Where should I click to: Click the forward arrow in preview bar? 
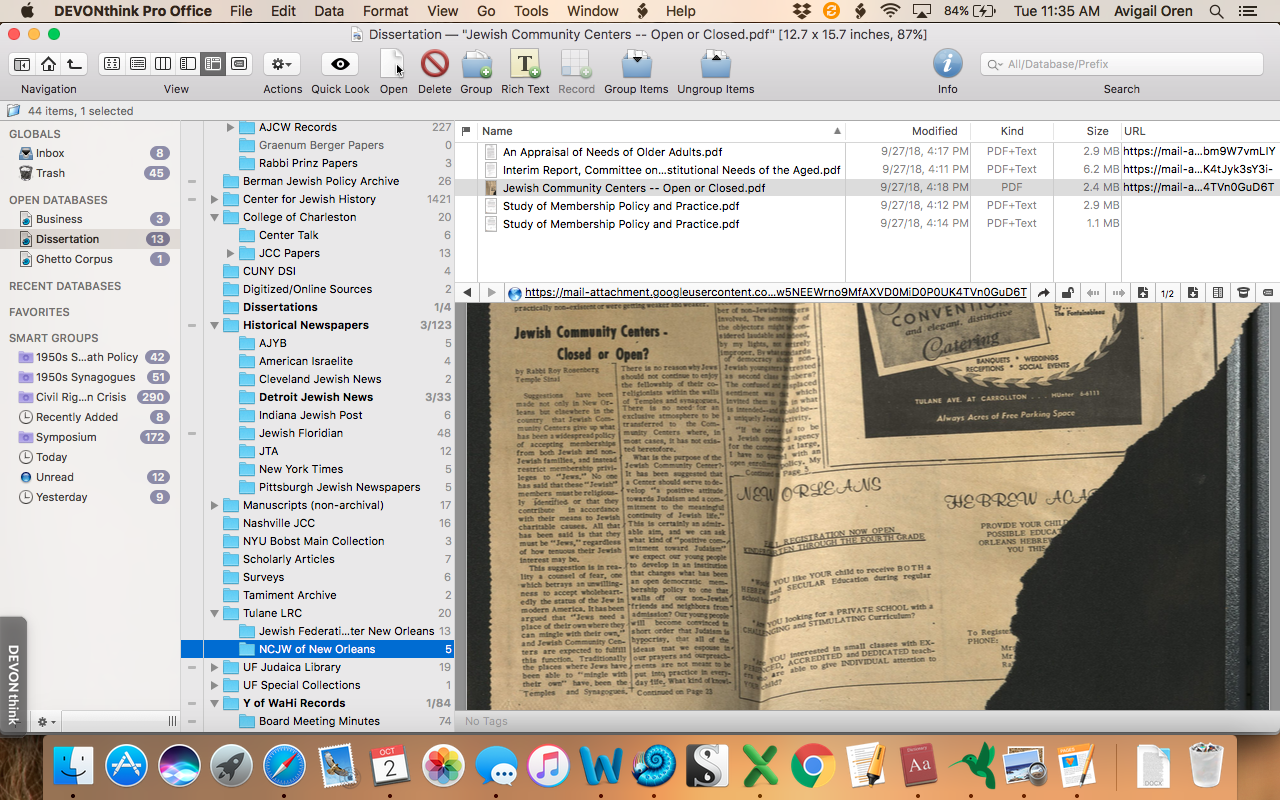point(491,293)
